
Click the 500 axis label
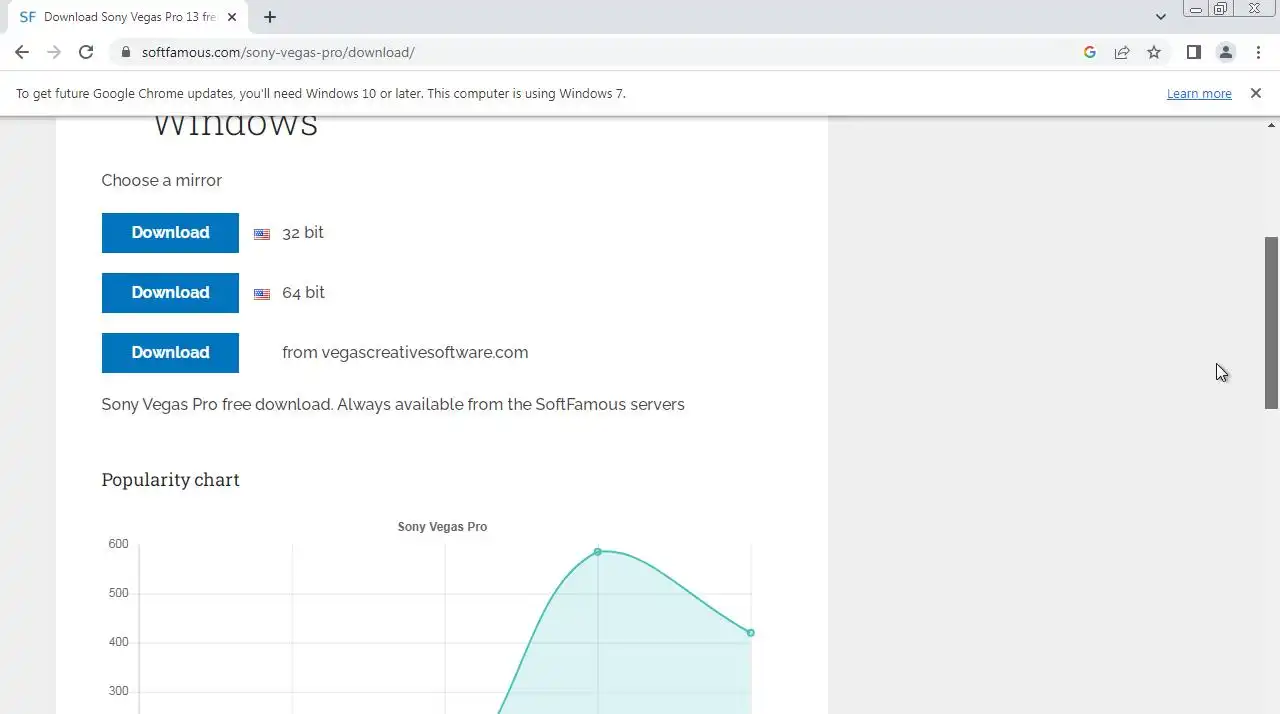[118, 593]
